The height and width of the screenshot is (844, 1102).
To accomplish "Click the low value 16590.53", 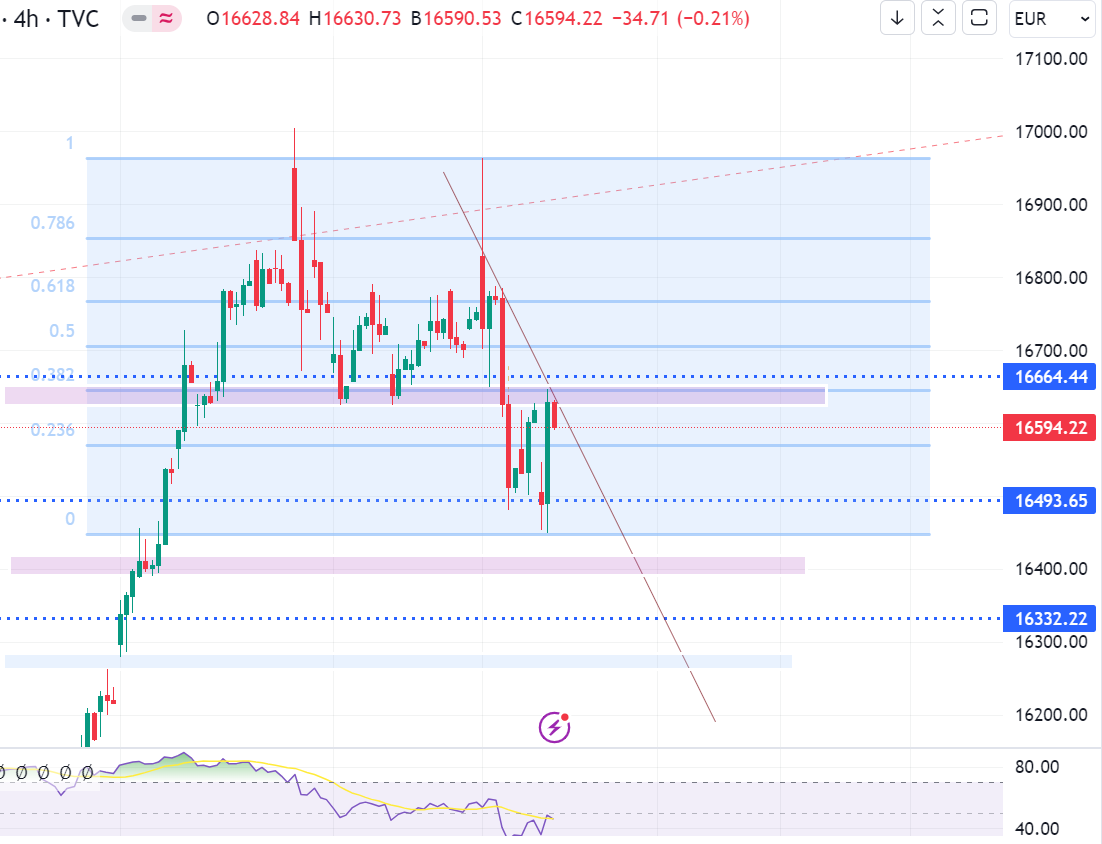I will click(462, 19).
